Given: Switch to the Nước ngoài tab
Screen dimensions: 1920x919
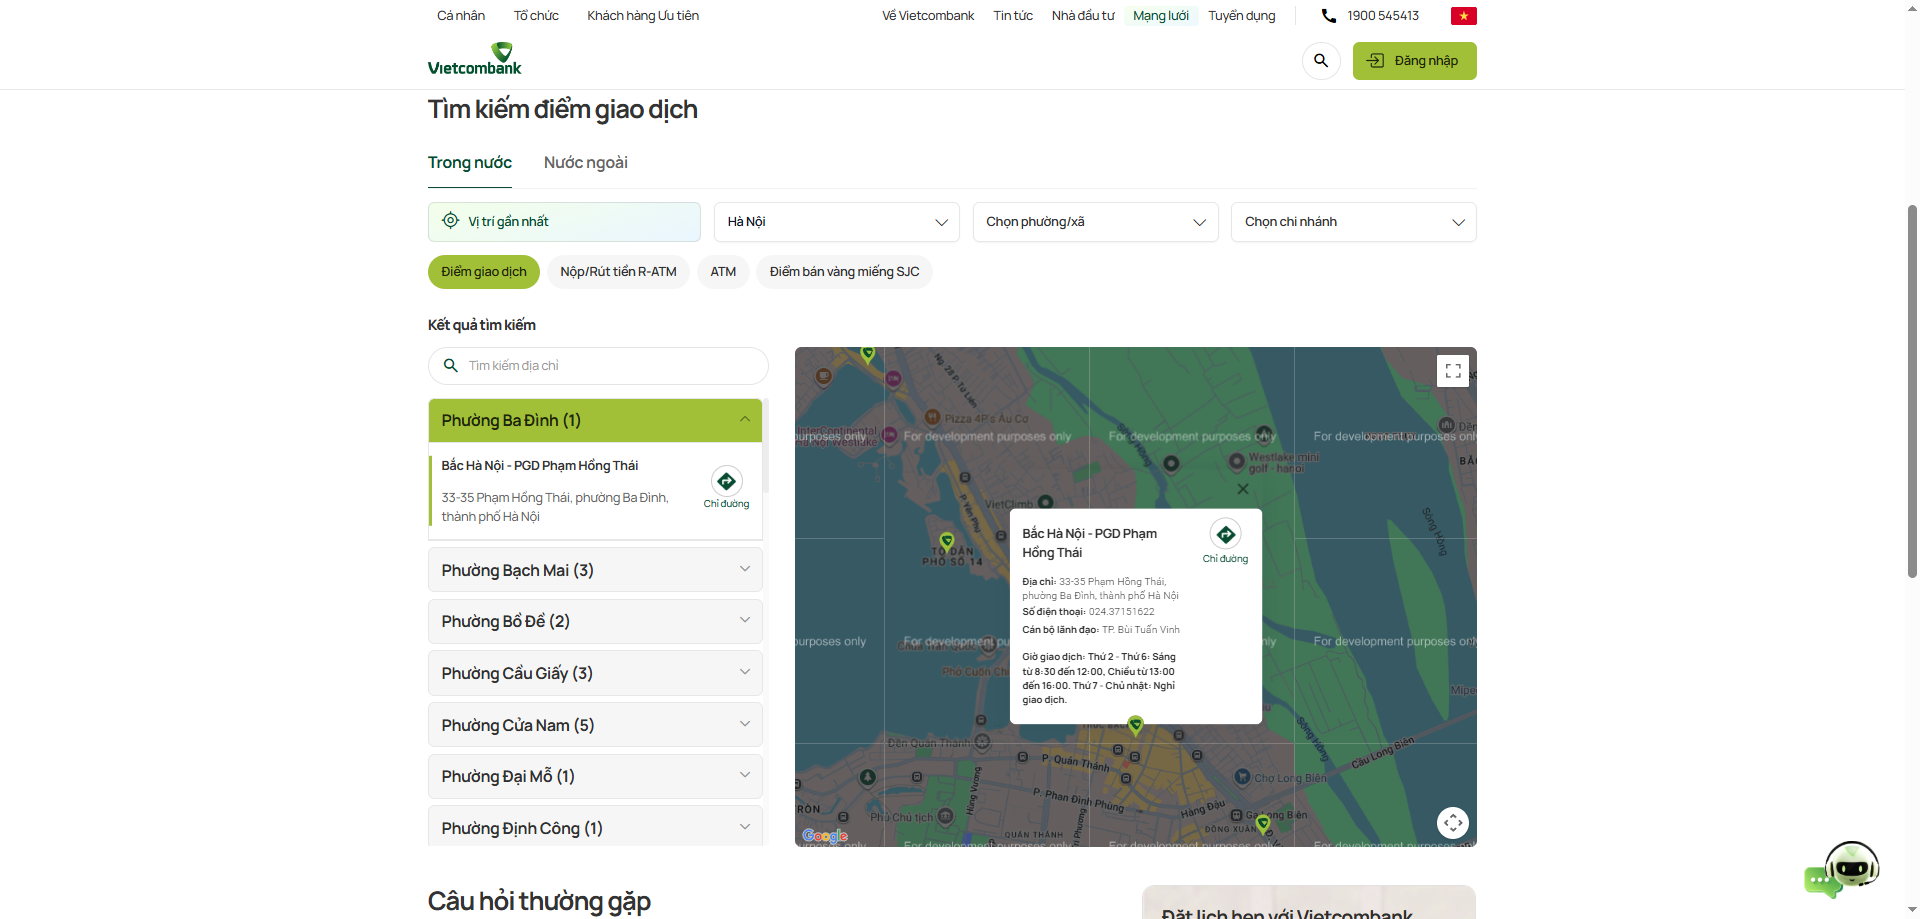Looking at the screenshot, I should pyautogui.click(x=585, y=163).
